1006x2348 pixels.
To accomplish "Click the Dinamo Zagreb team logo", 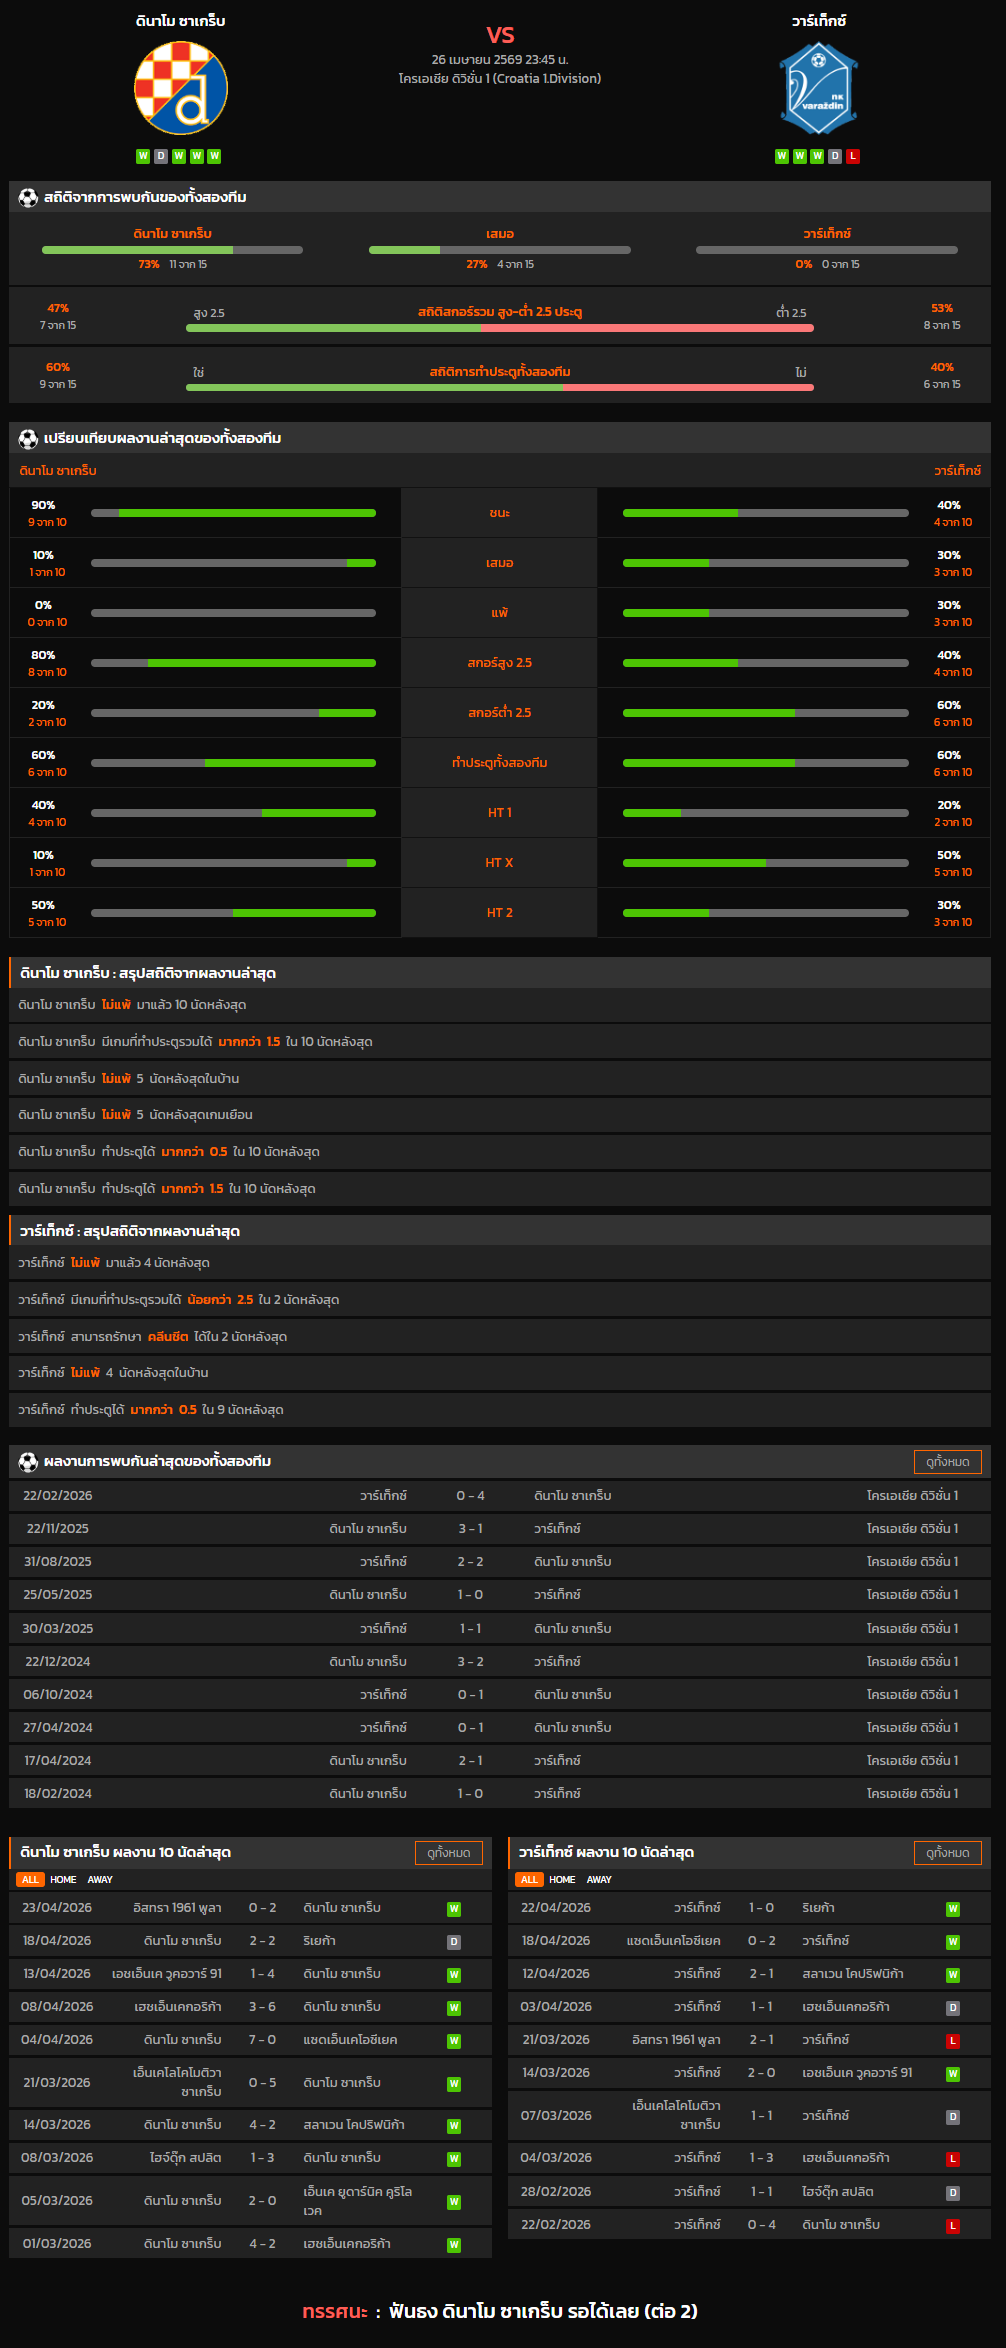I will click(181, 88).
